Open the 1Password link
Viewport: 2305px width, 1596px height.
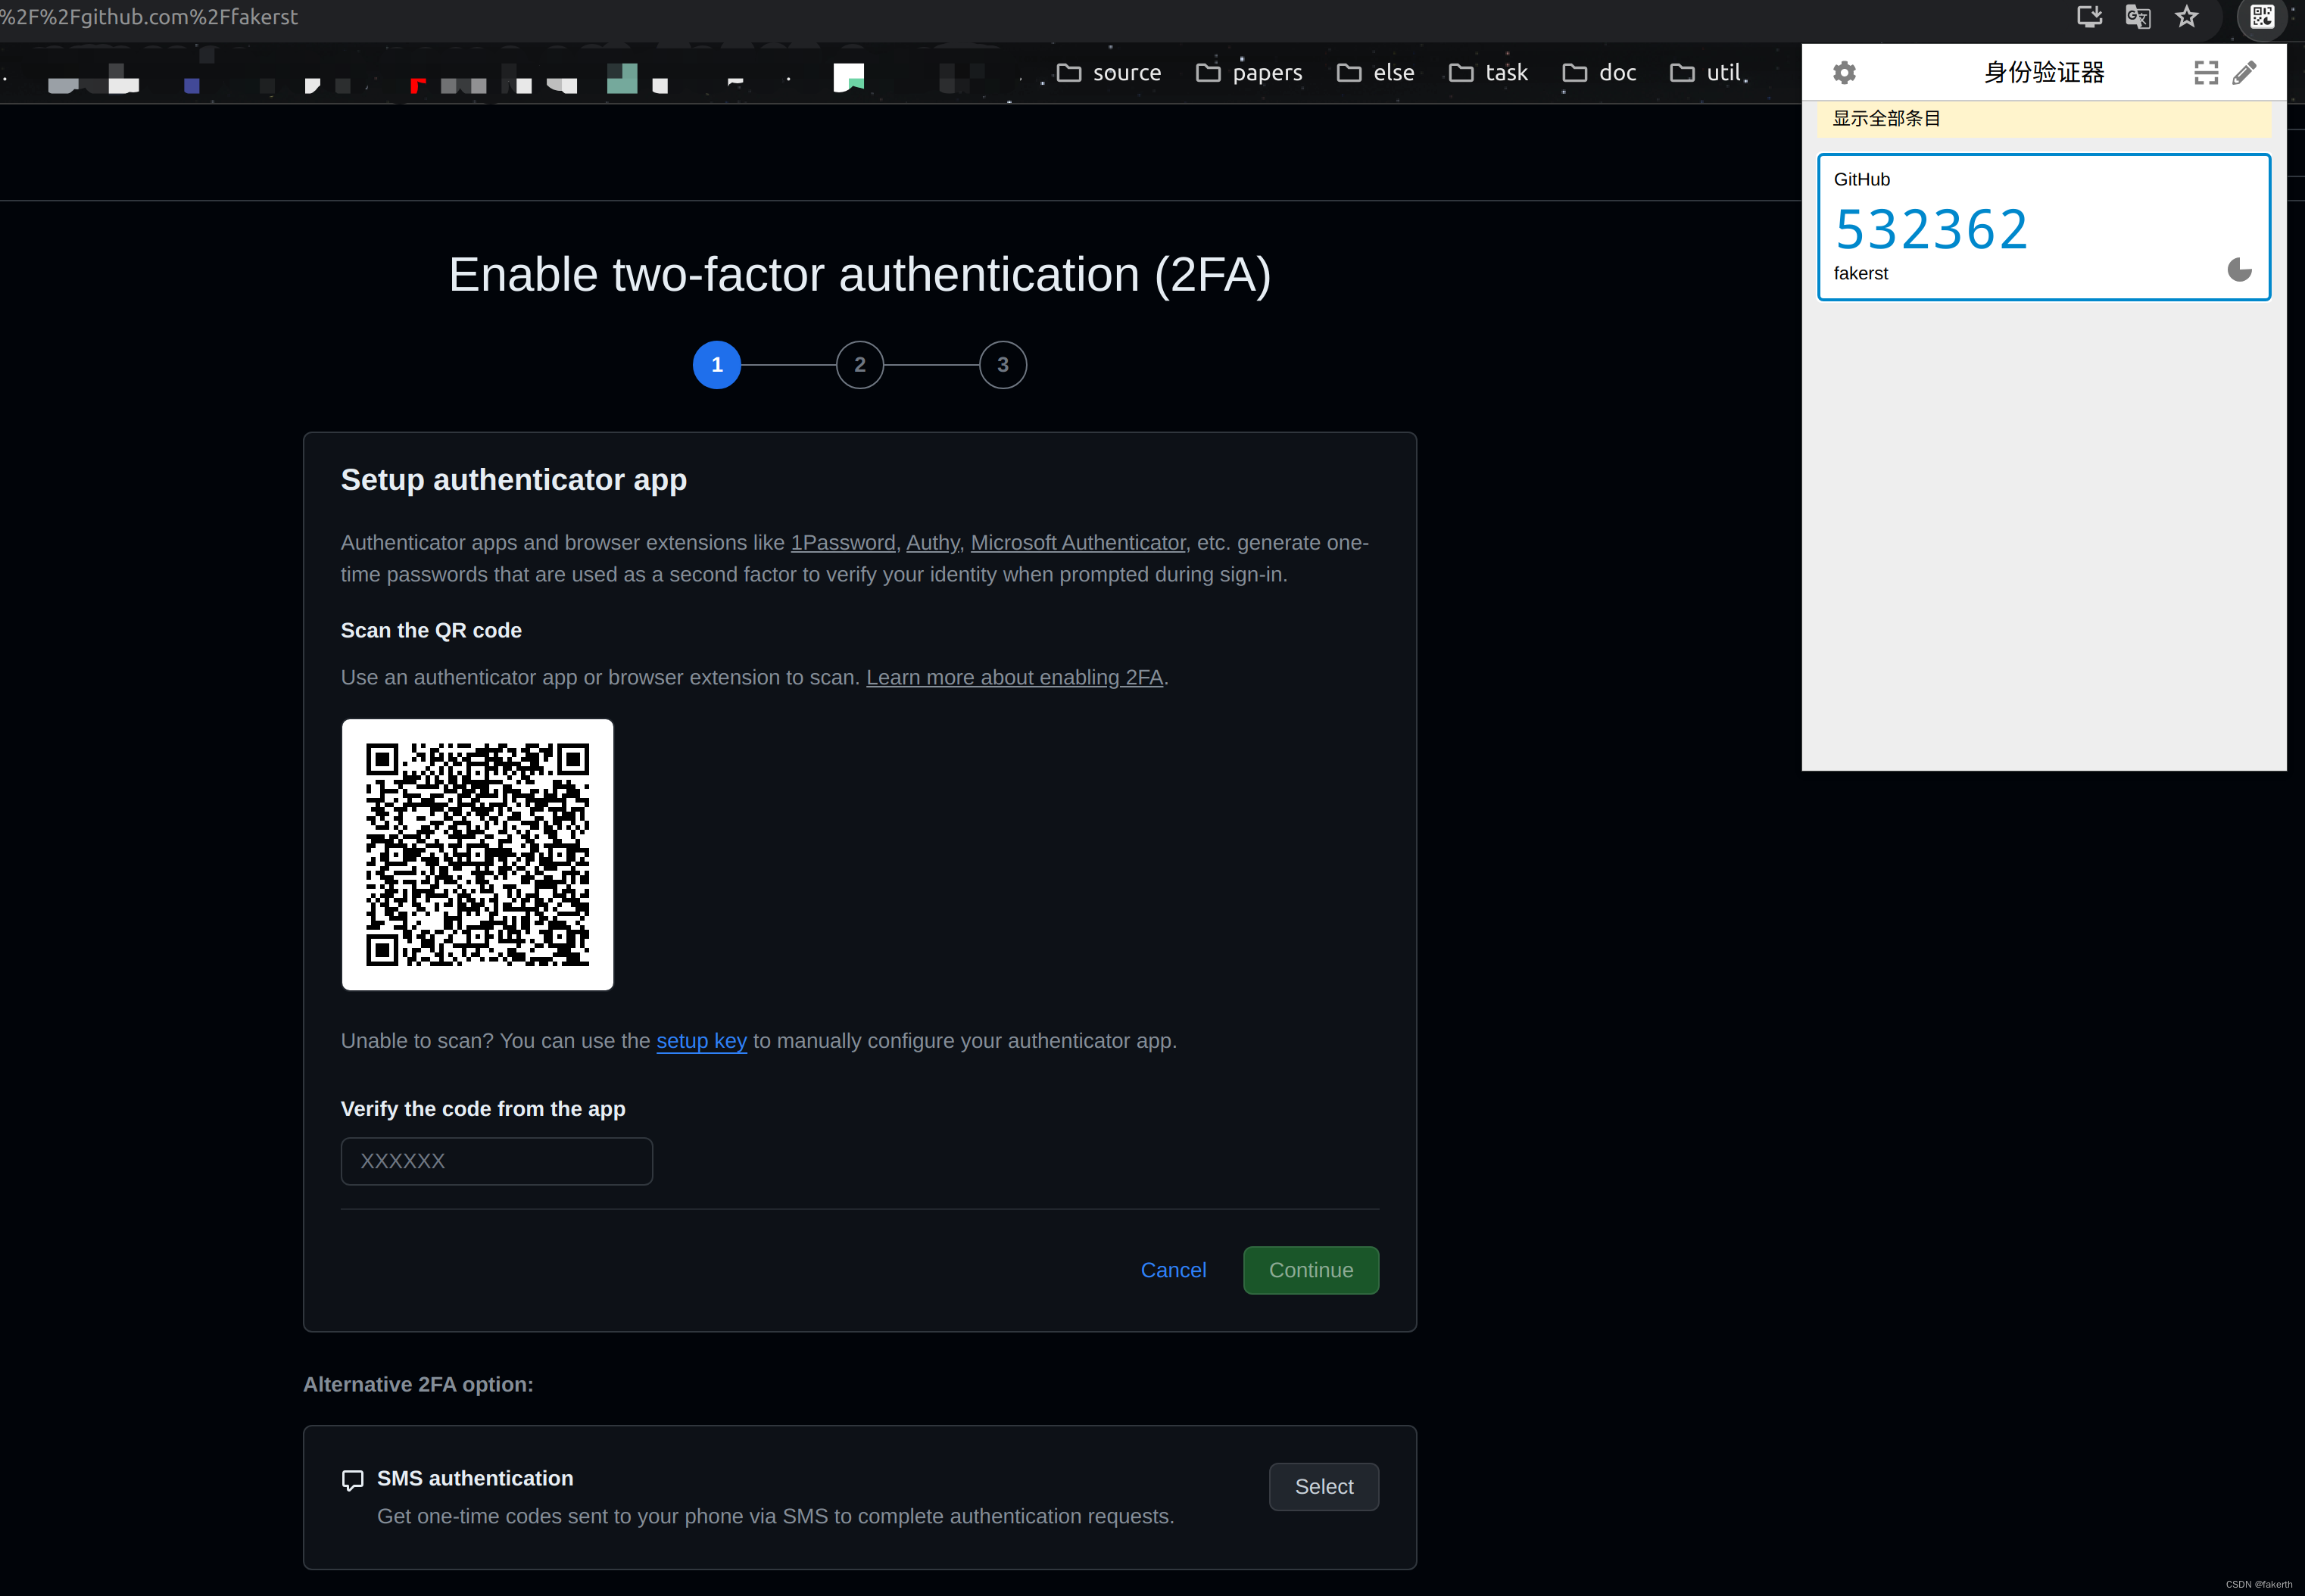(x=842, y=542)
